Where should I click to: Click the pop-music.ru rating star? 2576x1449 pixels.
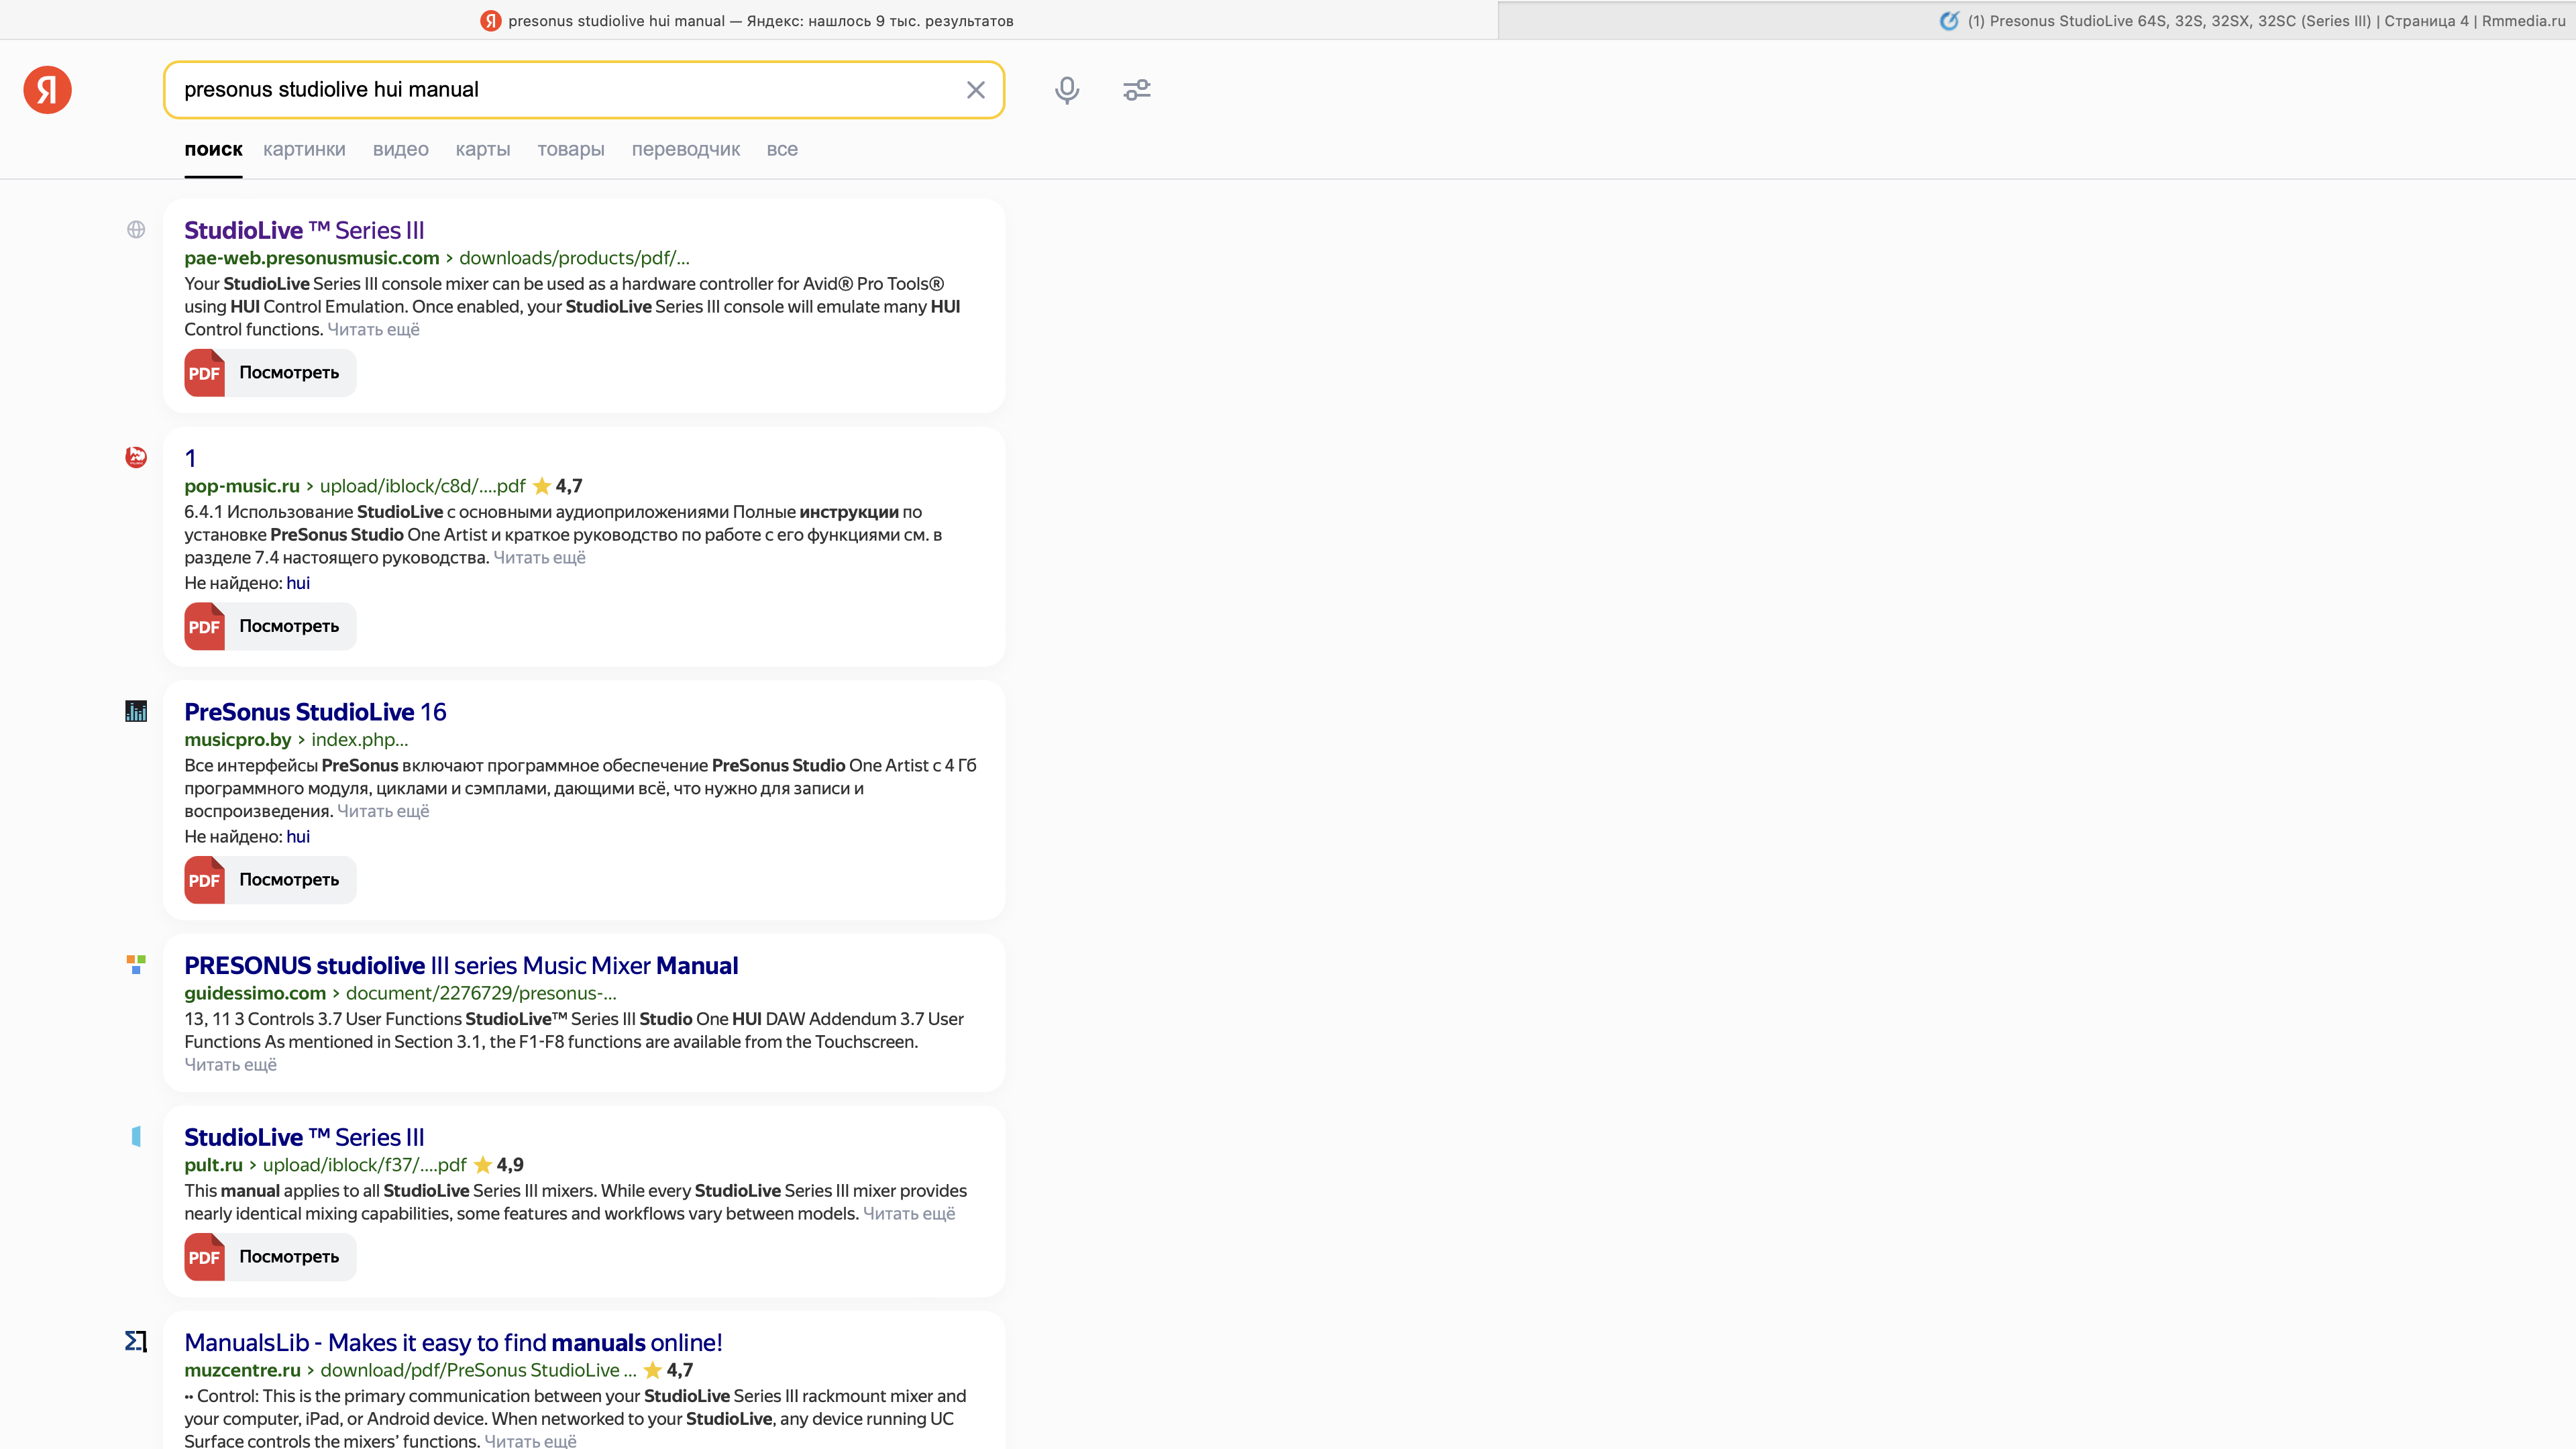coord(542,486)
